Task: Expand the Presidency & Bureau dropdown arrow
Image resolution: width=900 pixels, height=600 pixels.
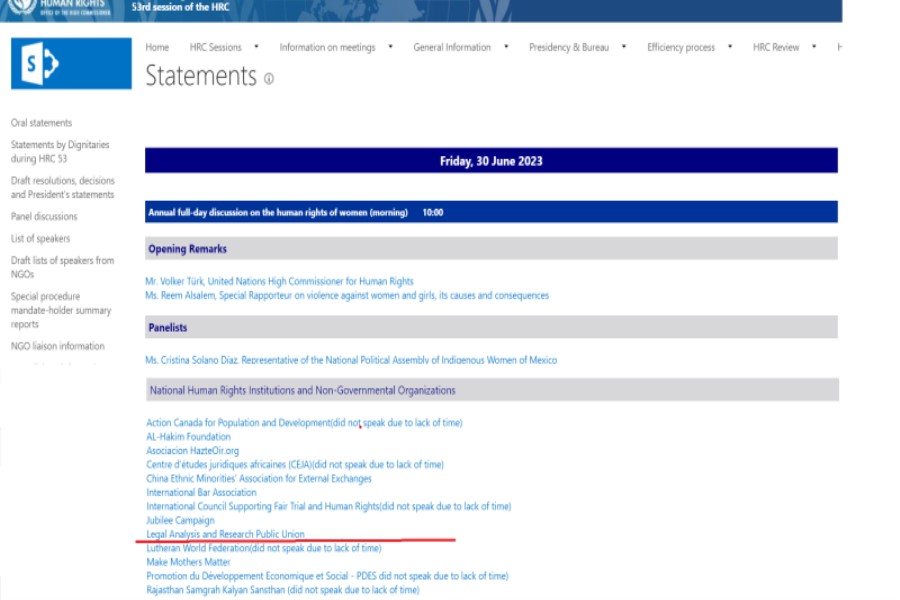Action: (x=624, y=47)
